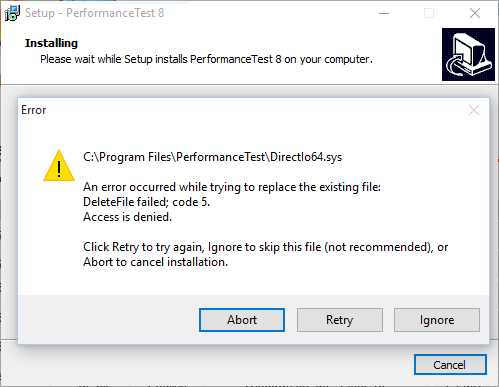Image resolution: width=499 pixels, height=387 pixels.
Task: Click the disabled maximize box icon
Action: tap(429, 13)
